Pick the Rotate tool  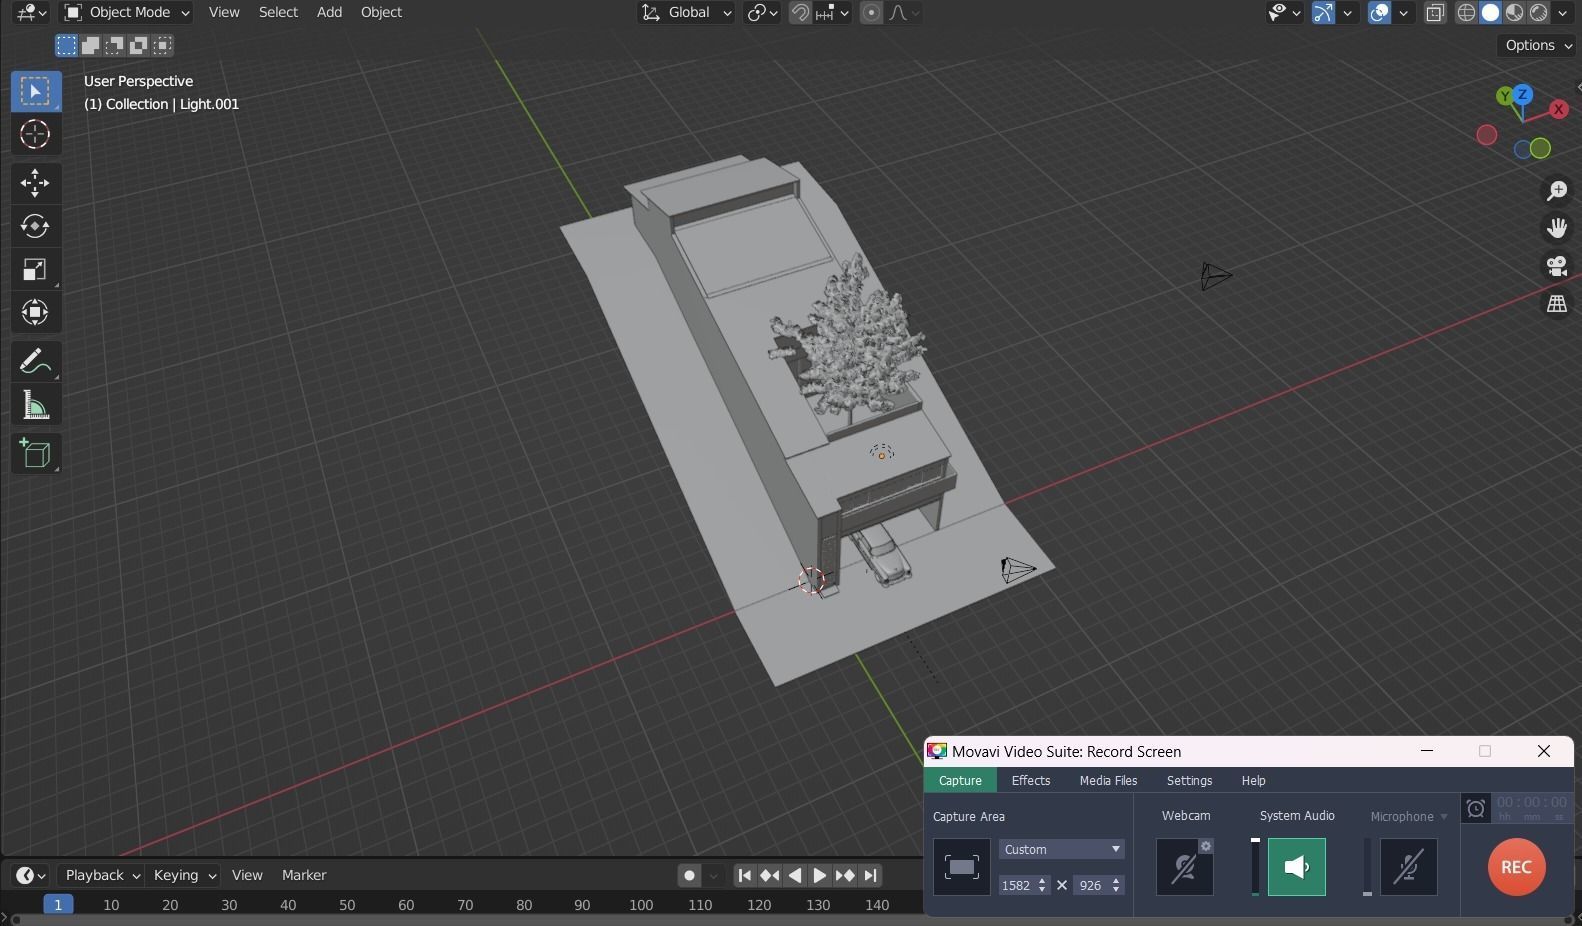(x=35, y=226)
